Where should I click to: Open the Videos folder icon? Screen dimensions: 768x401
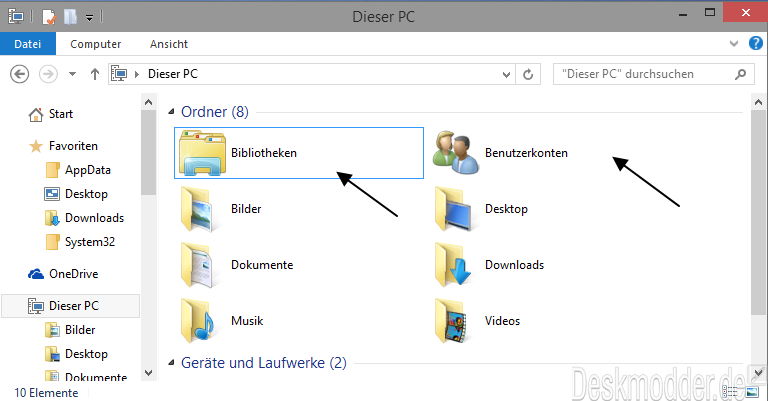451,321
